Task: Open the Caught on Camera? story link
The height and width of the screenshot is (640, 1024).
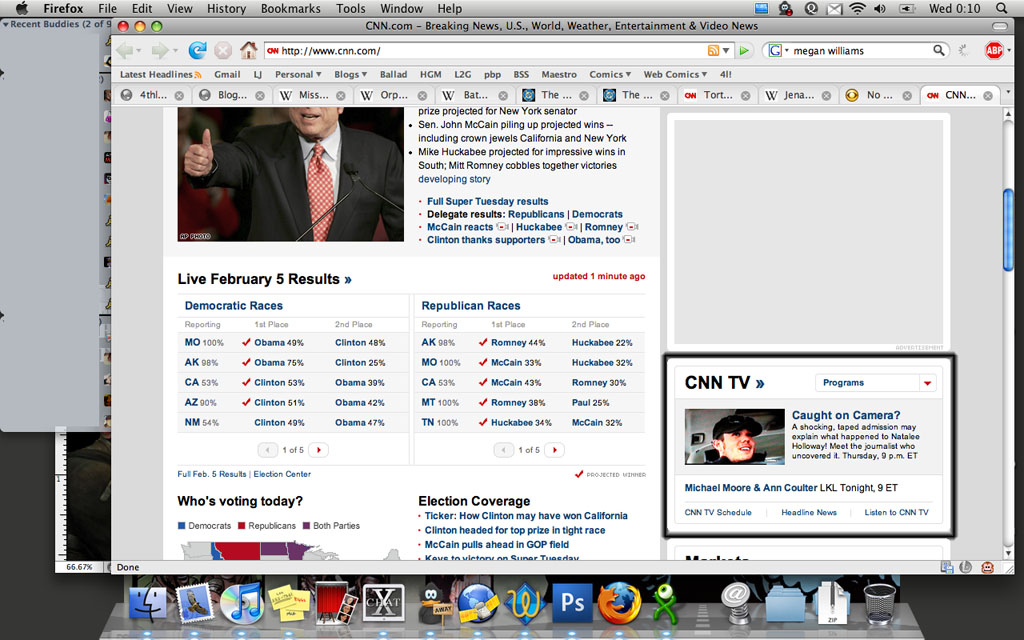Action: point(846,415)
